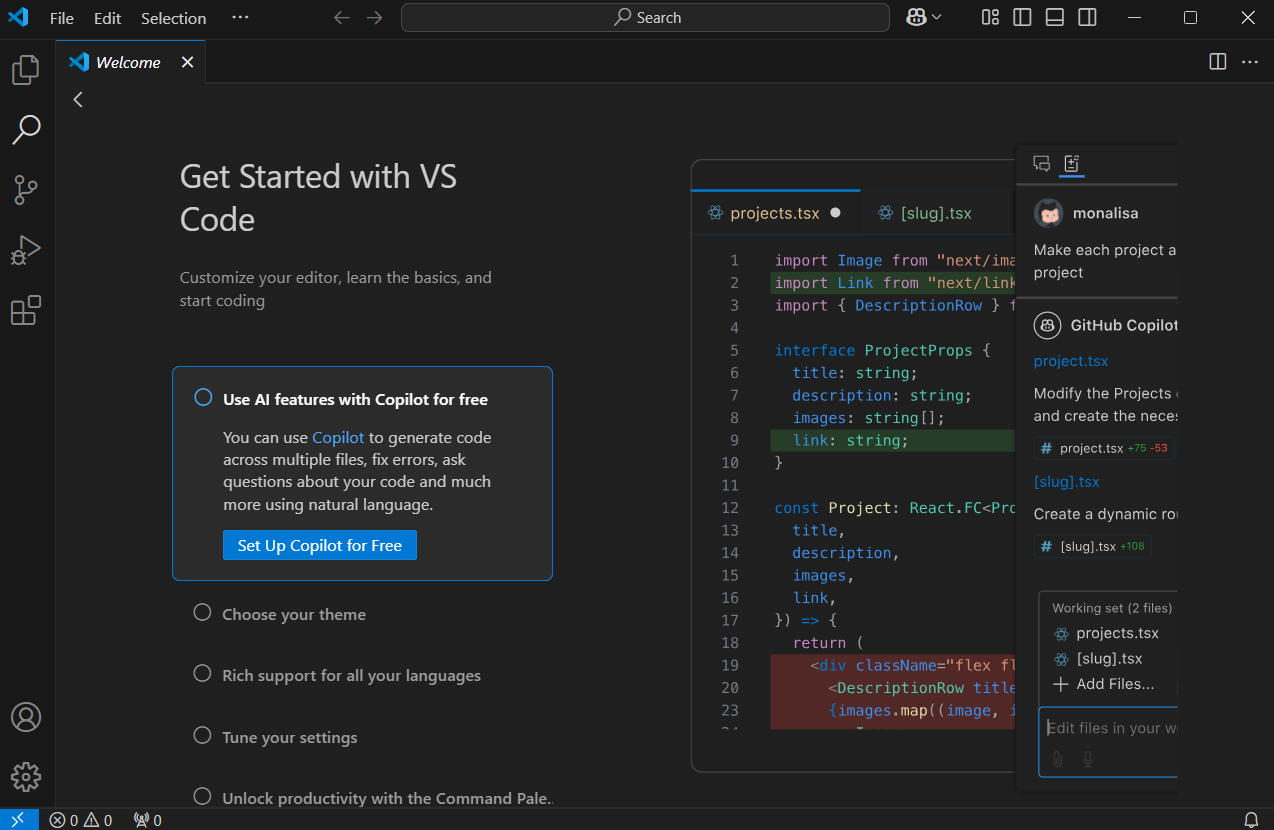Click the Go Forward arrow in title bar

point(375,18)
